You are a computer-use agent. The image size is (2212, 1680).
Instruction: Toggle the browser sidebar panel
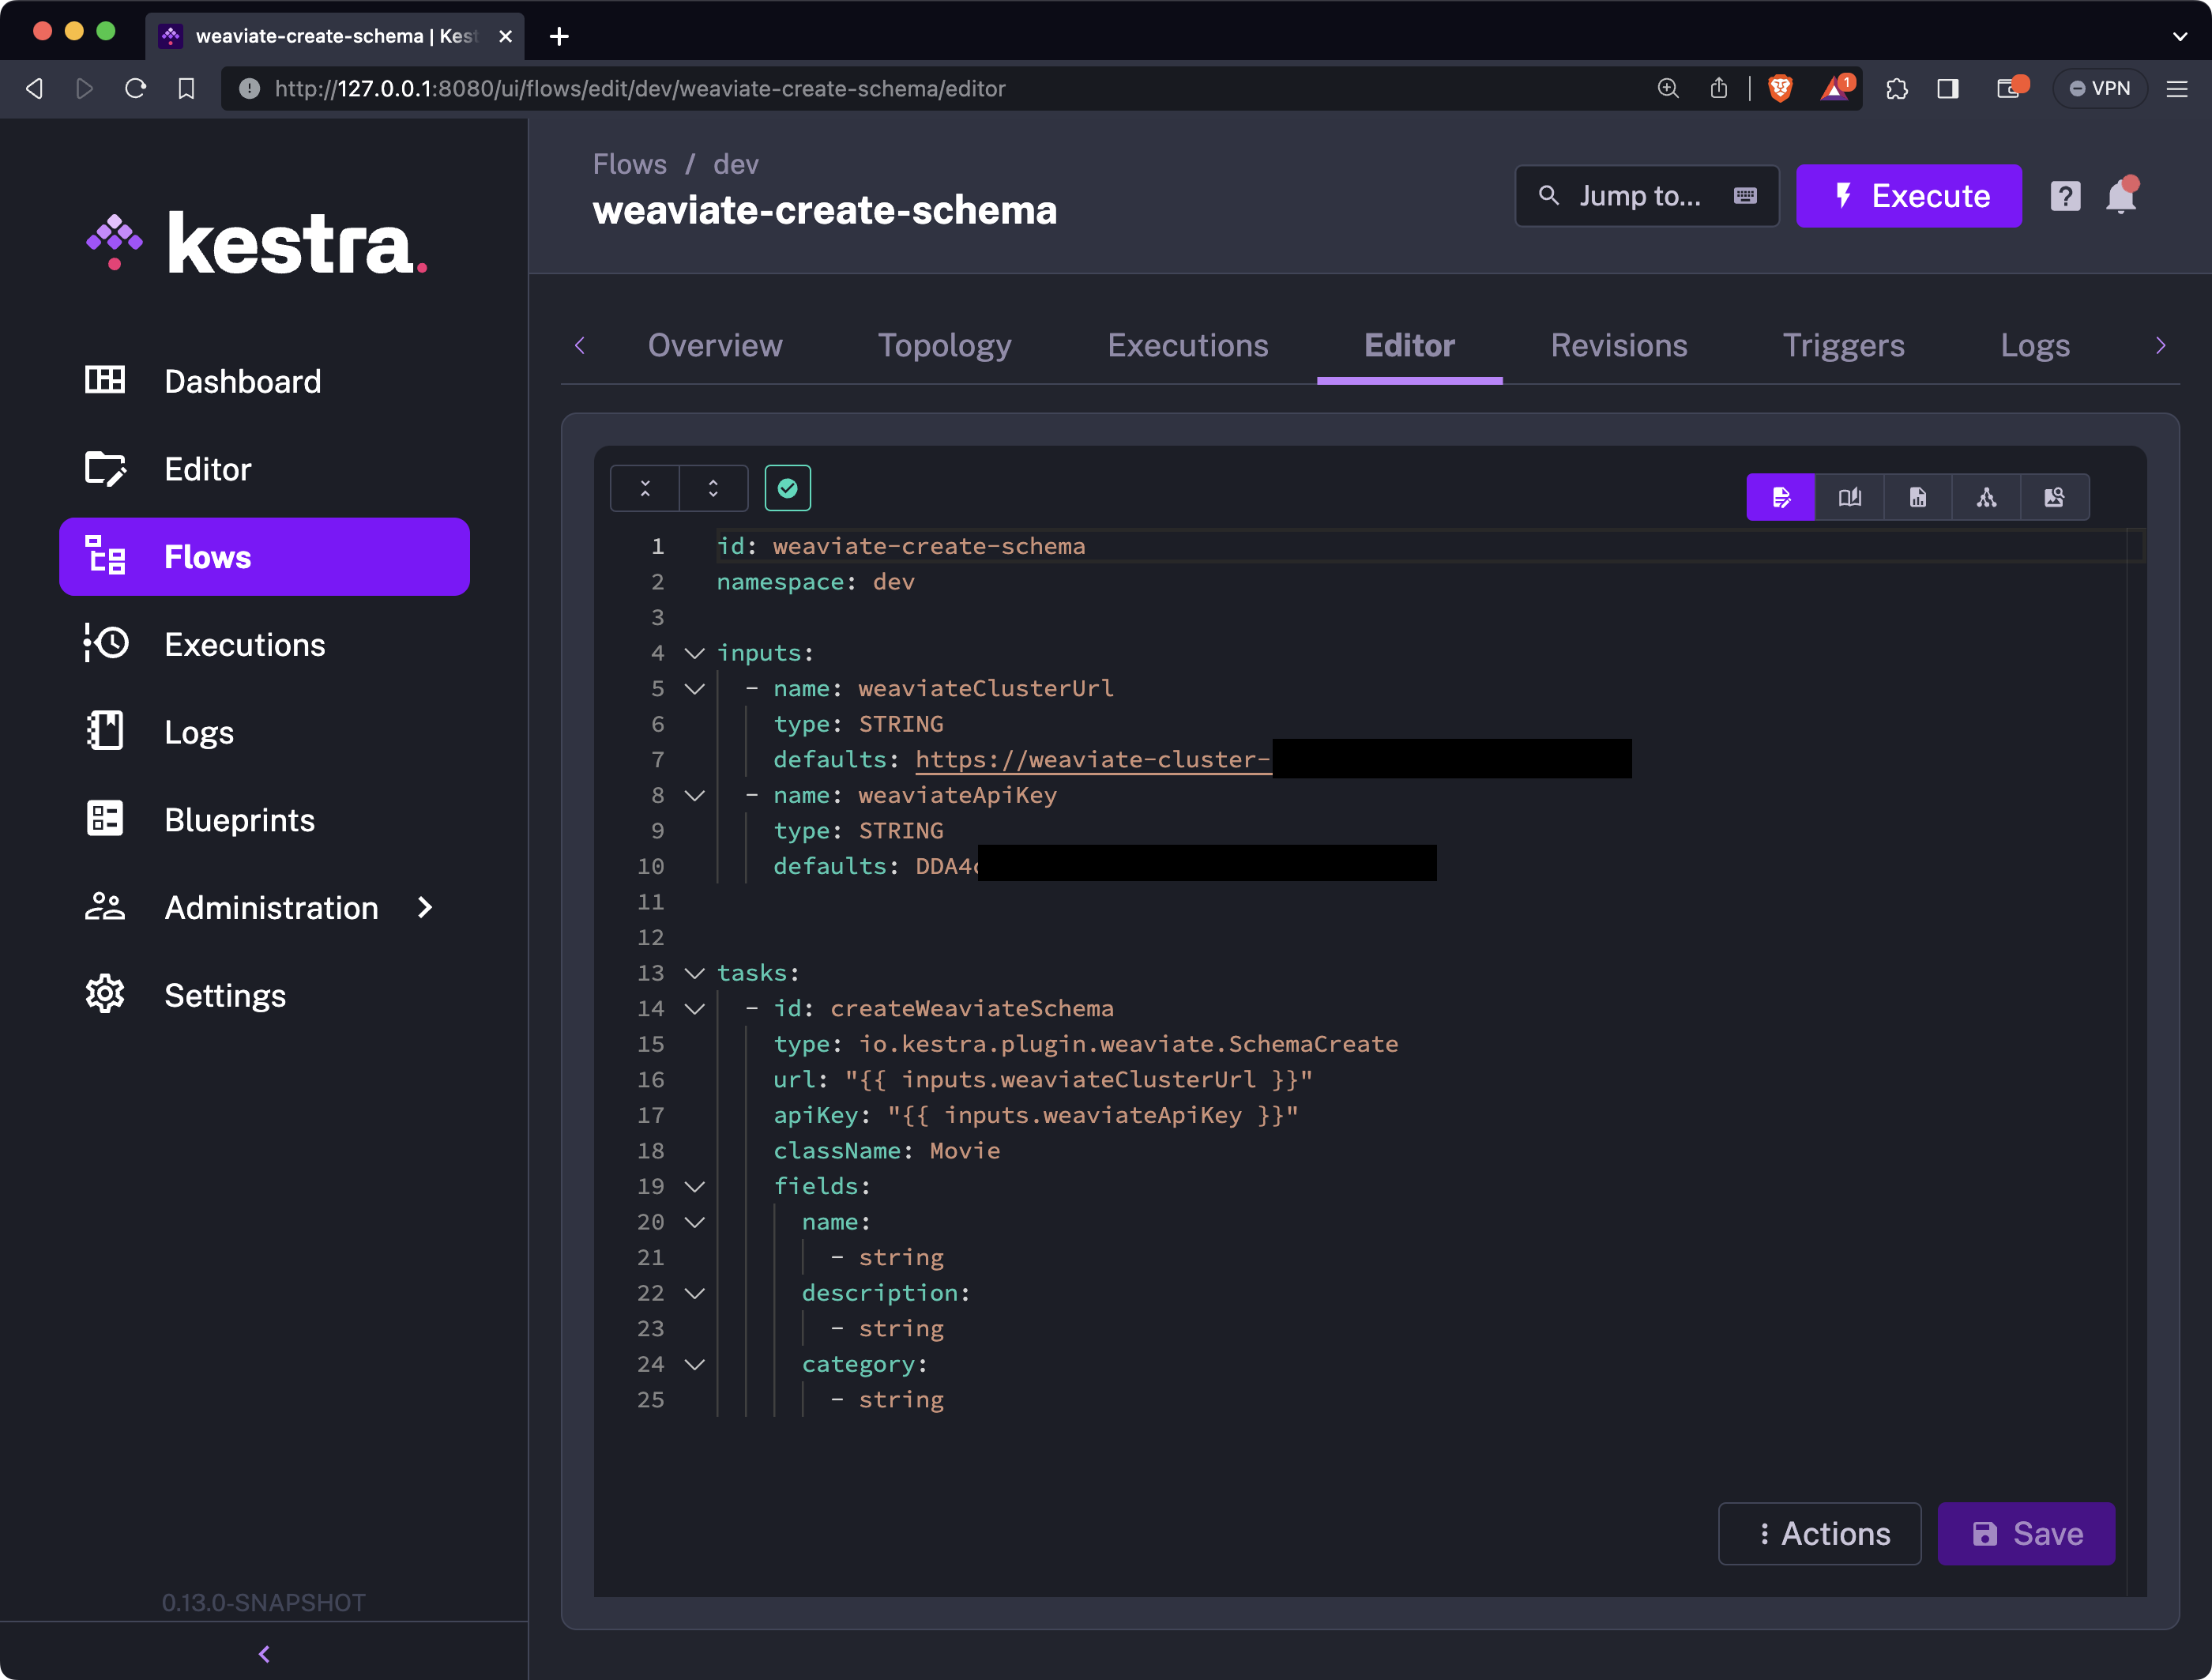point(1948,88)
